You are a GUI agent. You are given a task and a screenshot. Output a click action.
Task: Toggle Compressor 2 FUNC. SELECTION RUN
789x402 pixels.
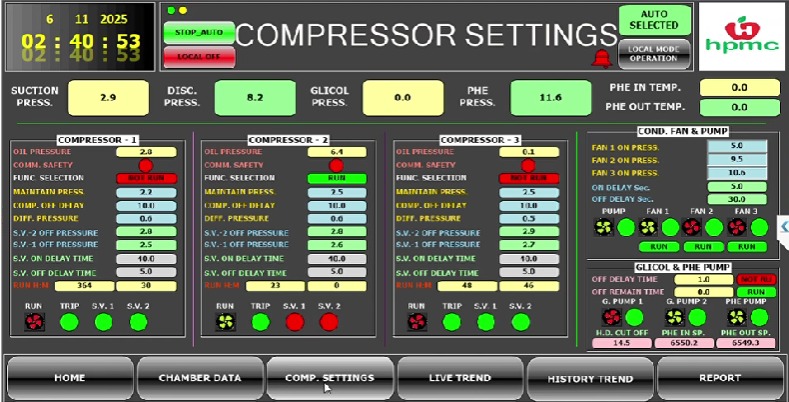click(337, 178)
